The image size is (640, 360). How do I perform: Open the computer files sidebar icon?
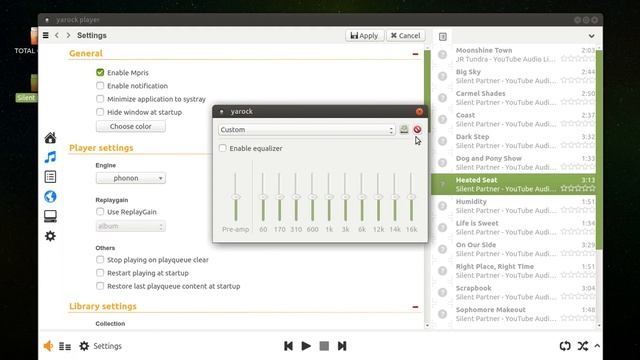pyautogui.click(x=50, y=216)
